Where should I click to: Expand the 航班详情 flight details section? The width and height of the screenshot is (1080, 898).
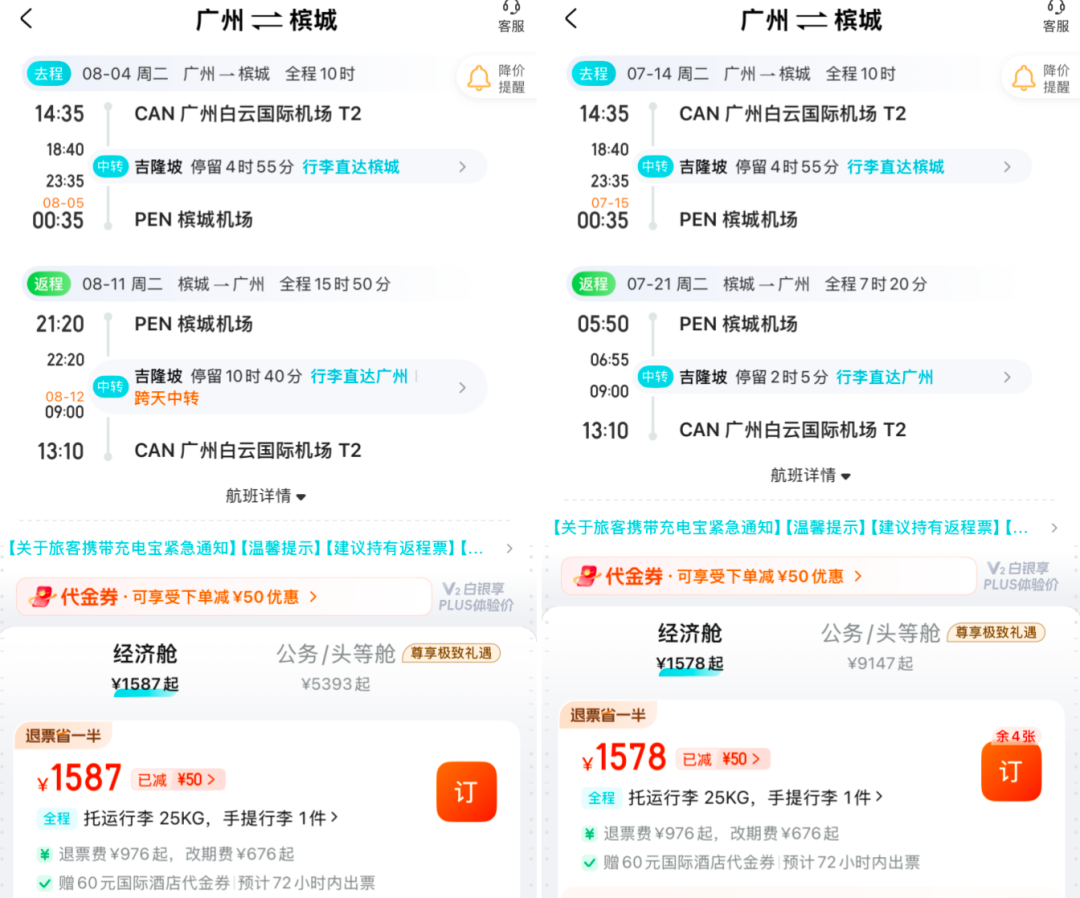(x=265, y=495)
